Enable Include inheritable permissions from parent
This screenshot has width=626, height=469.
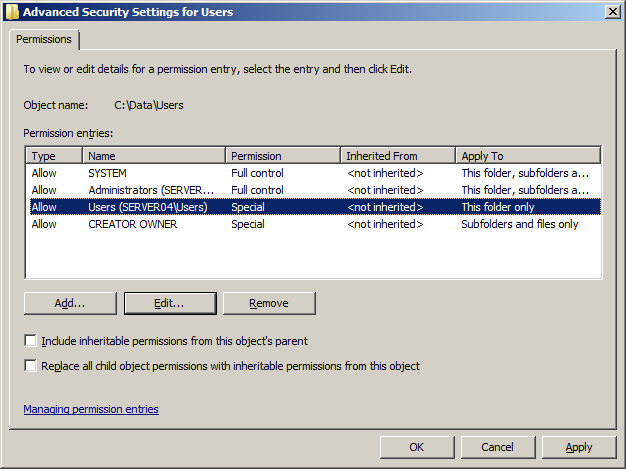point(30,341)
